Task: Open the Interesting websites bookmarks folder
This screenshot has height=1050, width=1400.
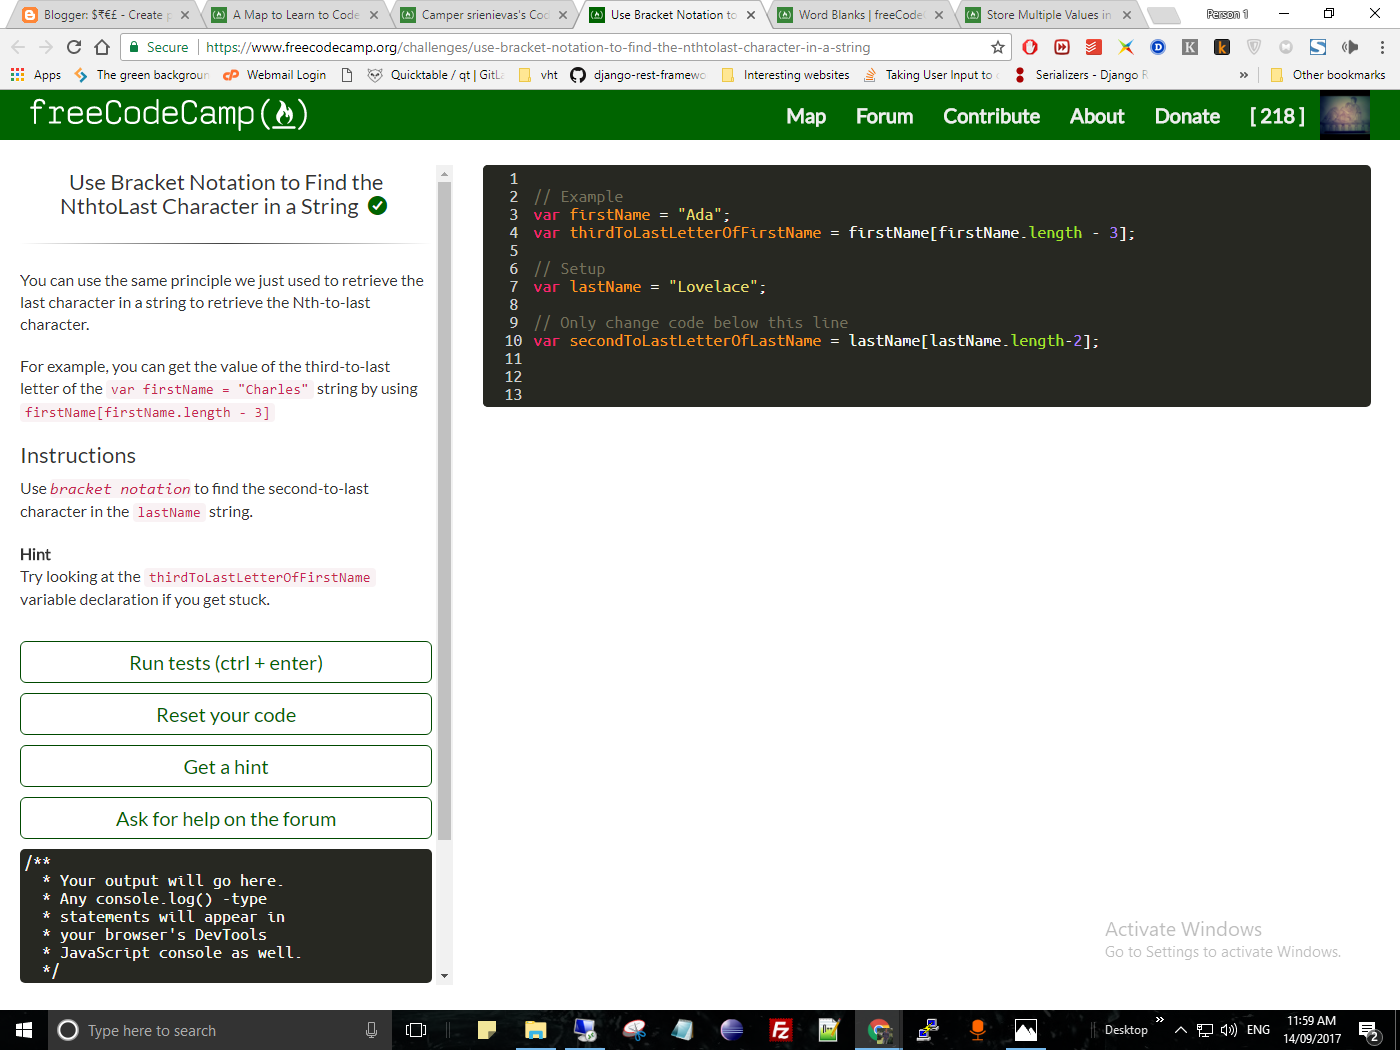Action: tap(785, 75)
